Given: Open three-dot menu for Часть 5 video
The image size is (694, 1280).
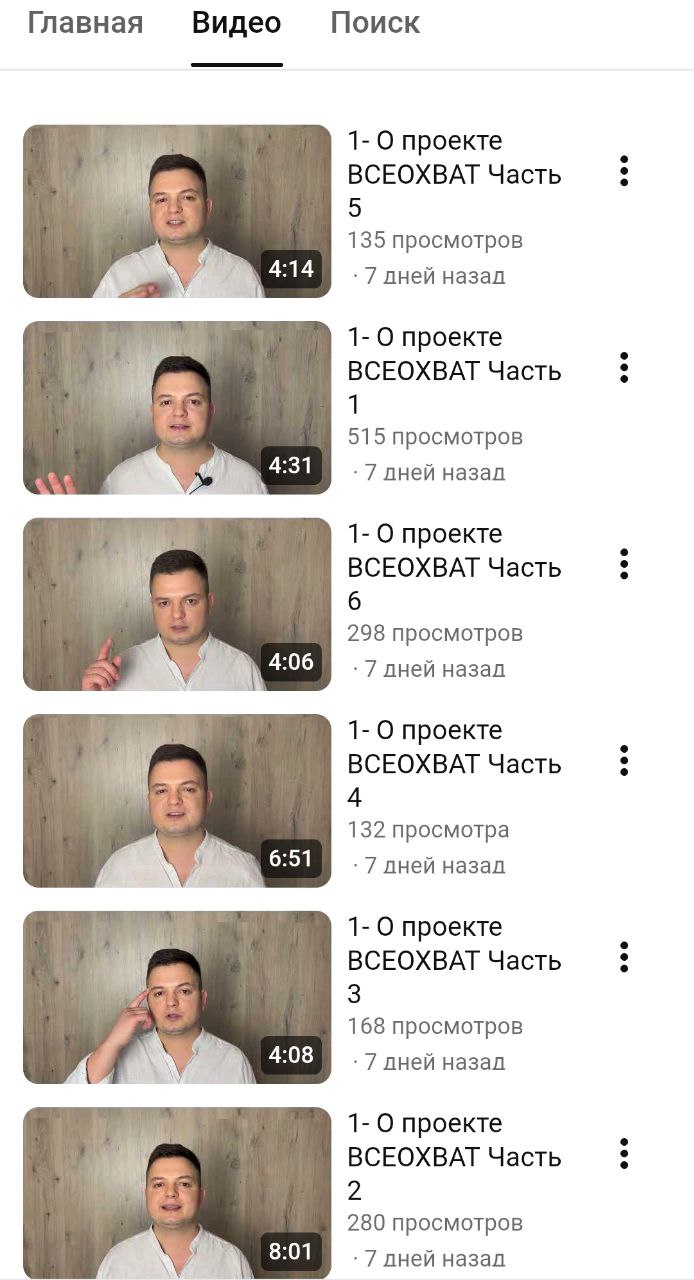Looking at the screenshot, I should click(624, 171).
